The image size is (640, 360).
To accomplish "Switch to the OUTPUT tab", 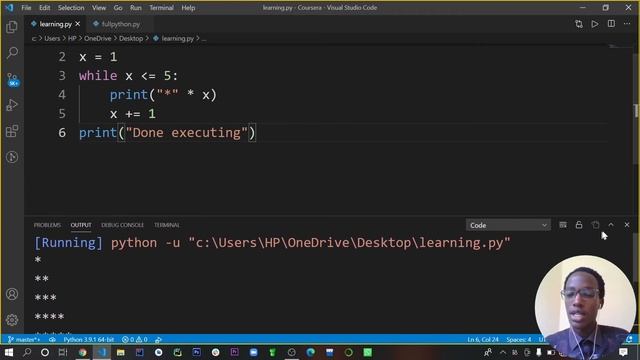I will [x=81, y=225].
